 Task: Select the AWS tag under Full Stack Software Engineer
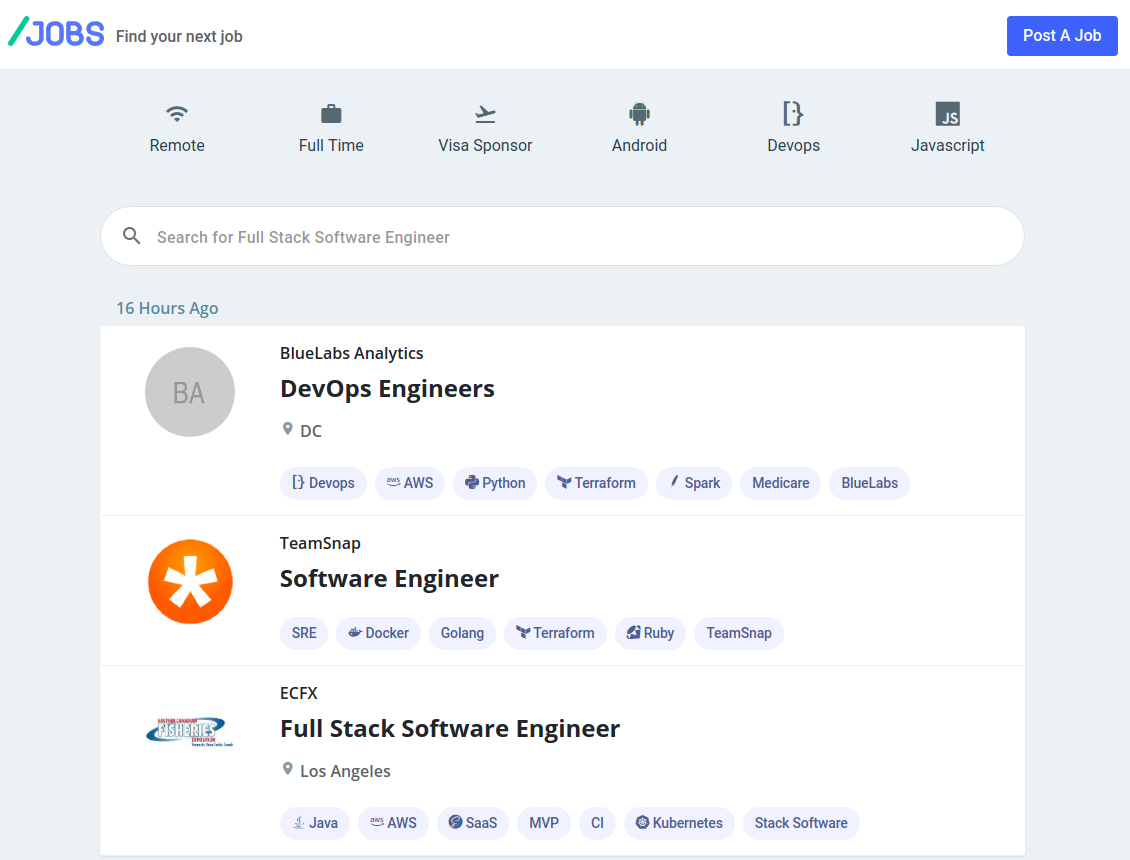click(393, 822)
